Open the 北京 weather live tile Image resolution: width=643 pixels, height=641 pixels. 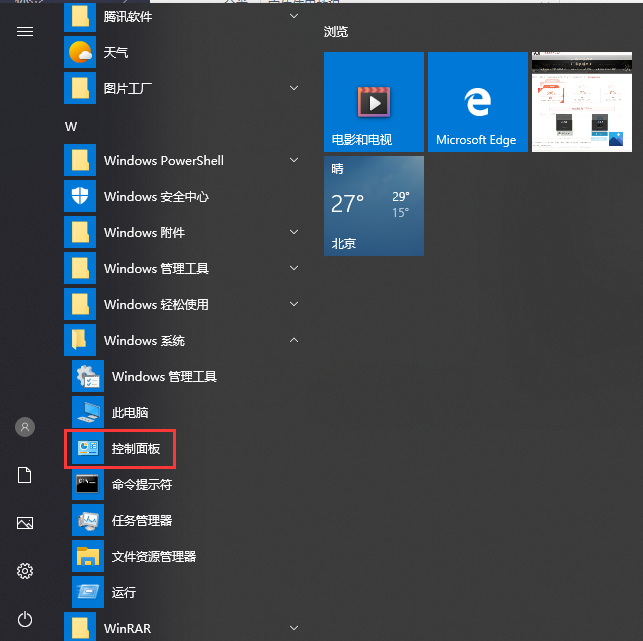pyautogui.click(x=374, y=206)
